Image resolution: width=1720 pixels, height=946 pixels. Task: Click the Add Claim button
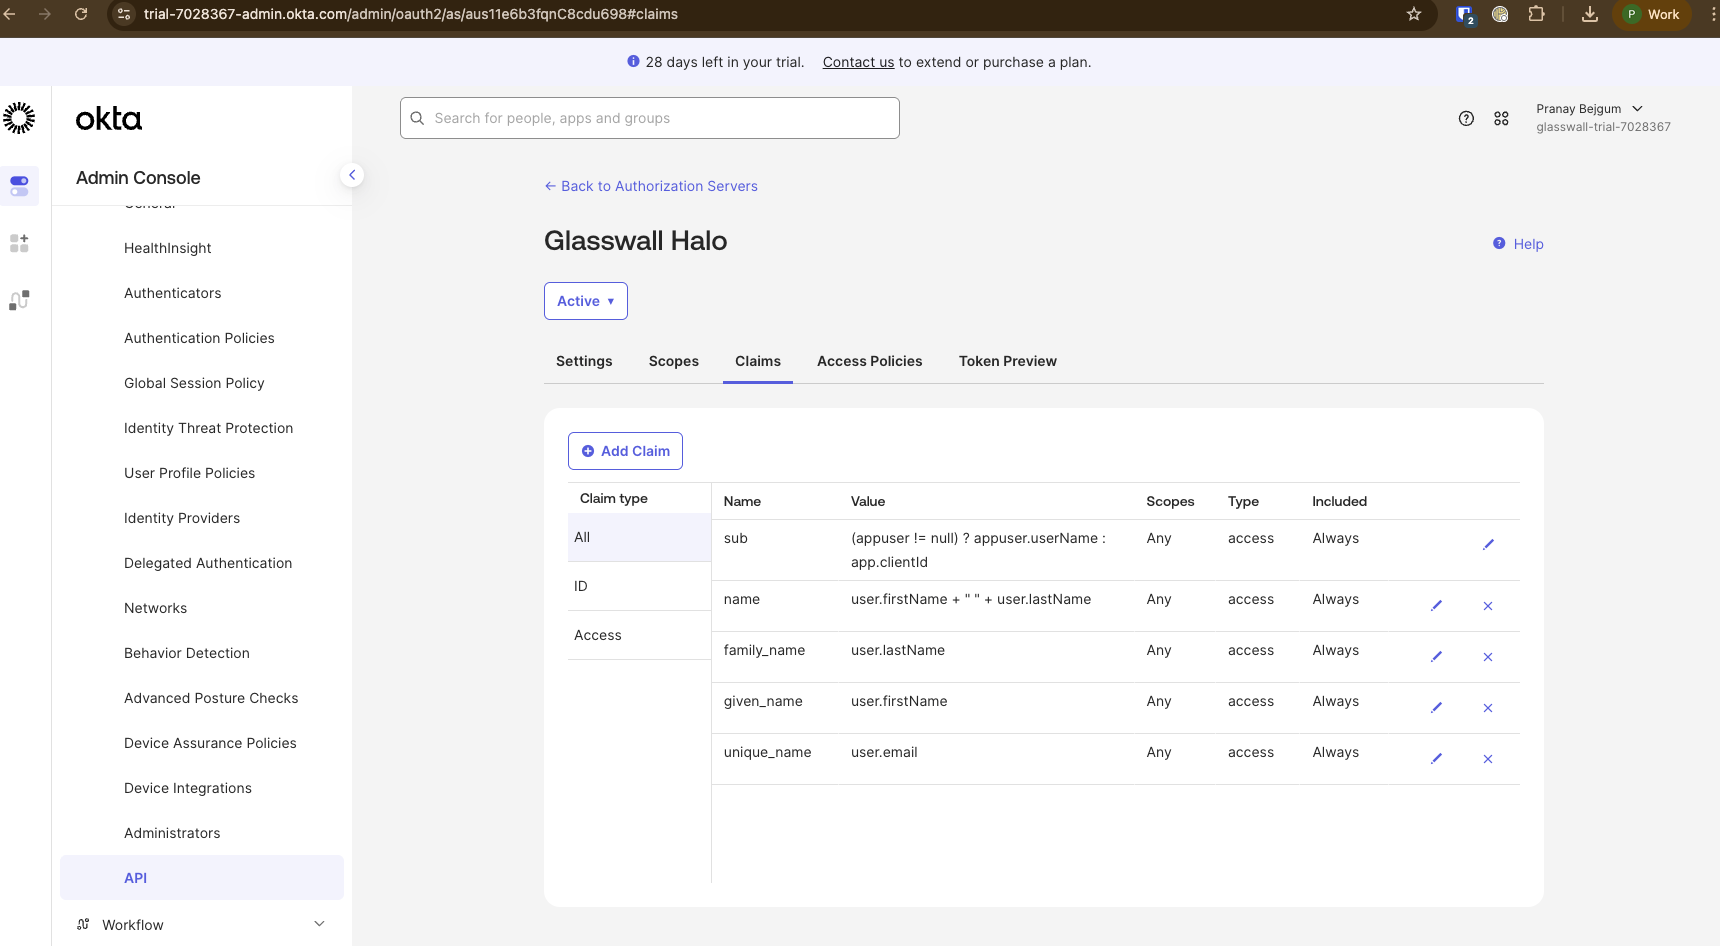625,450
